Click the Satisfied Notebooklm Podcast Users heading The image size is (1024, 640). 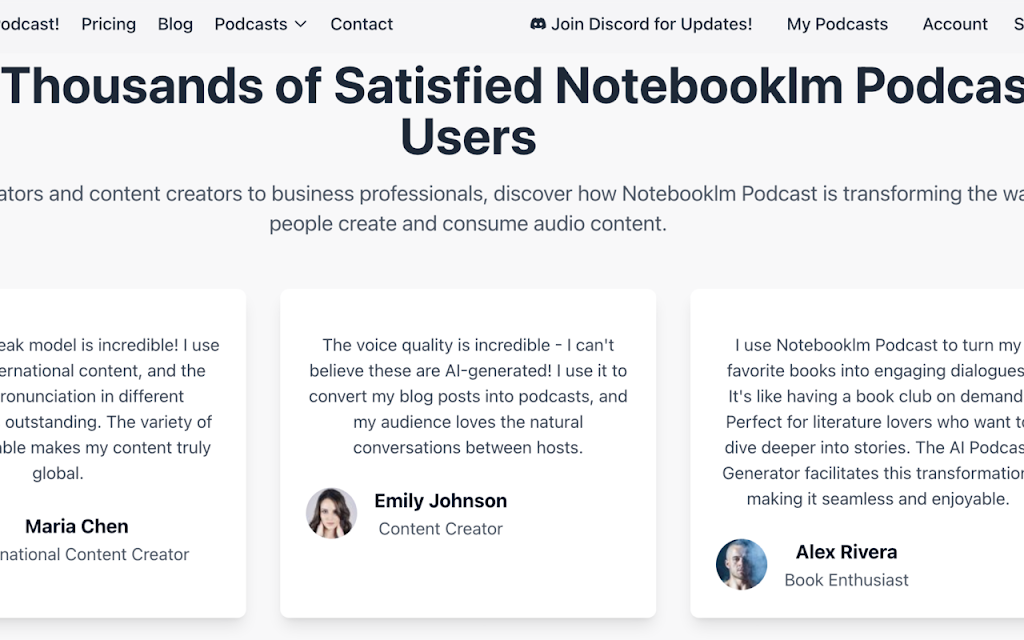(512, 111)
